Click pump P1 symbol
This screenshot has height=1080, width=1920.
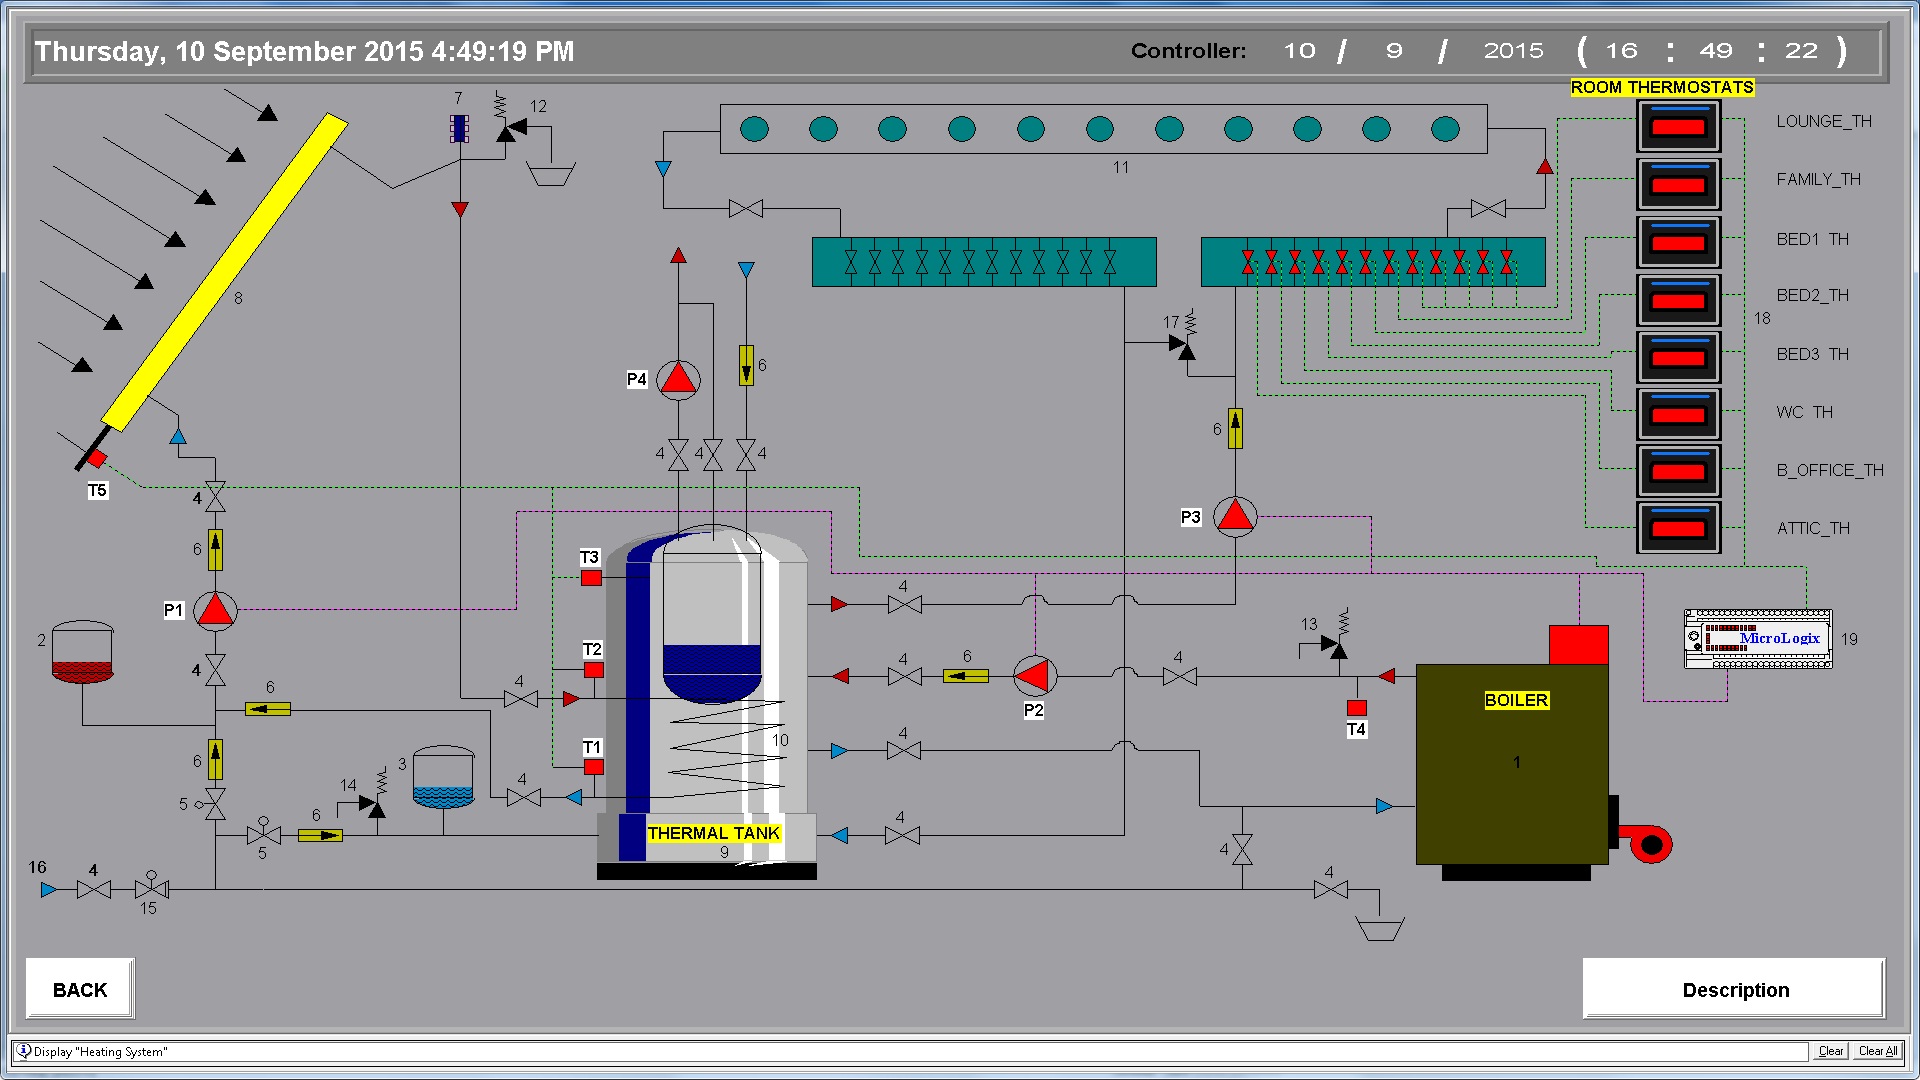tap(215, 610)
